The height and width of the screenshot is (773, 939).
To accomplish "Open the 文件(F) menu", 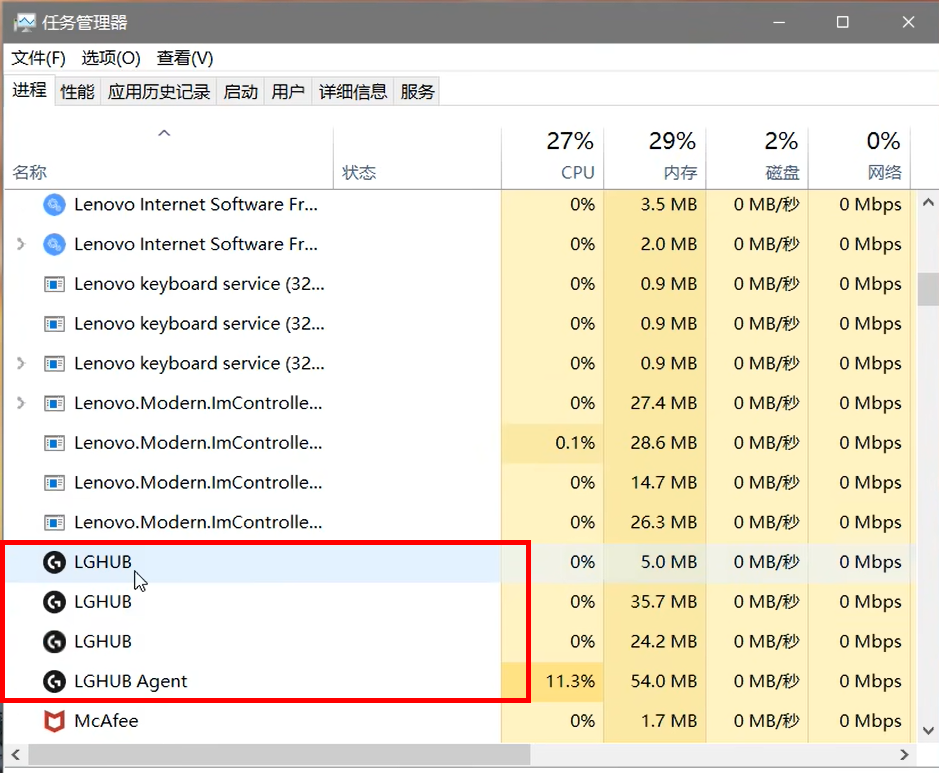I will pyautogui.click(x=38, y=58).
